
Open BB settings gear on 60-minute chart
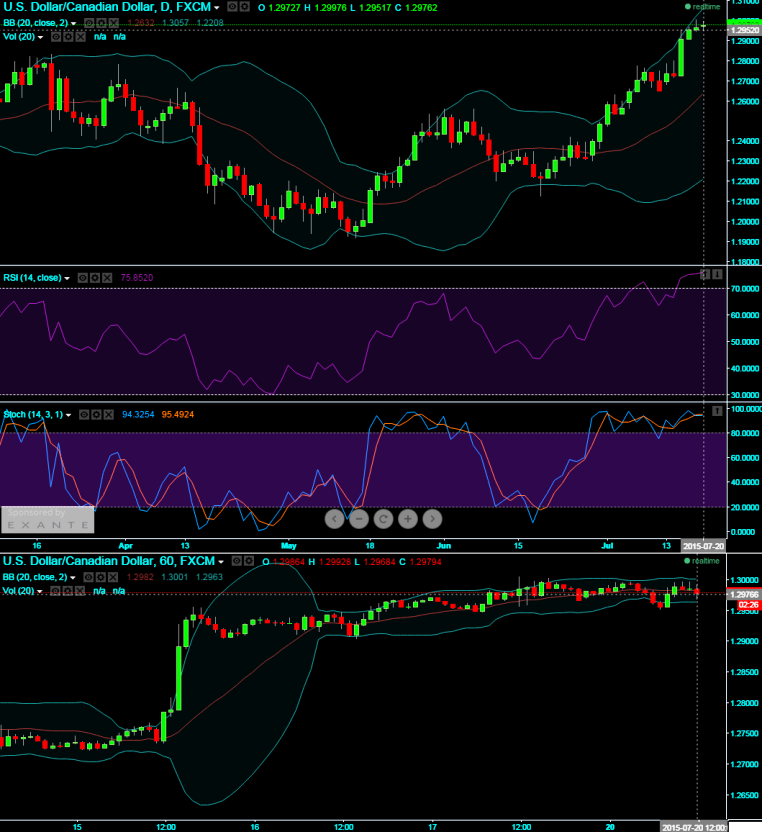point(101,577)
